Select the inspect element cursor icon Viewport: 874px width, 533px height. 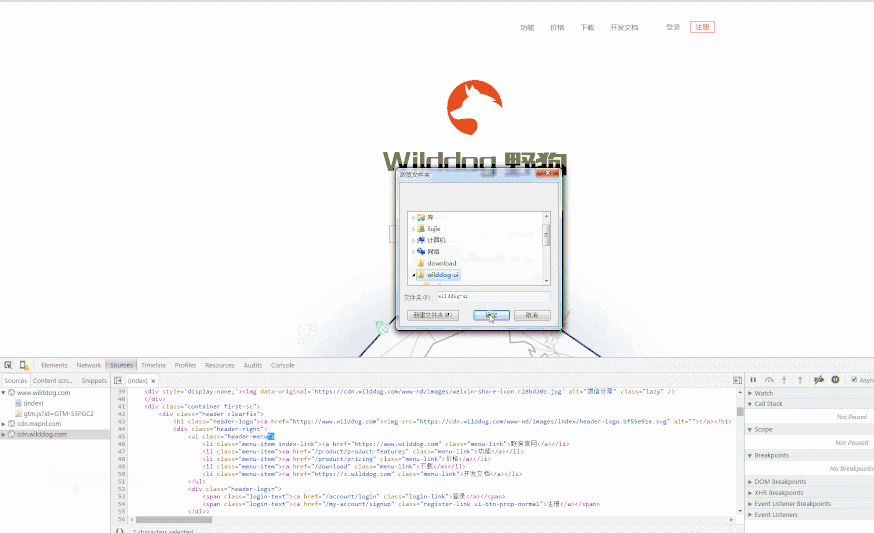8,365
